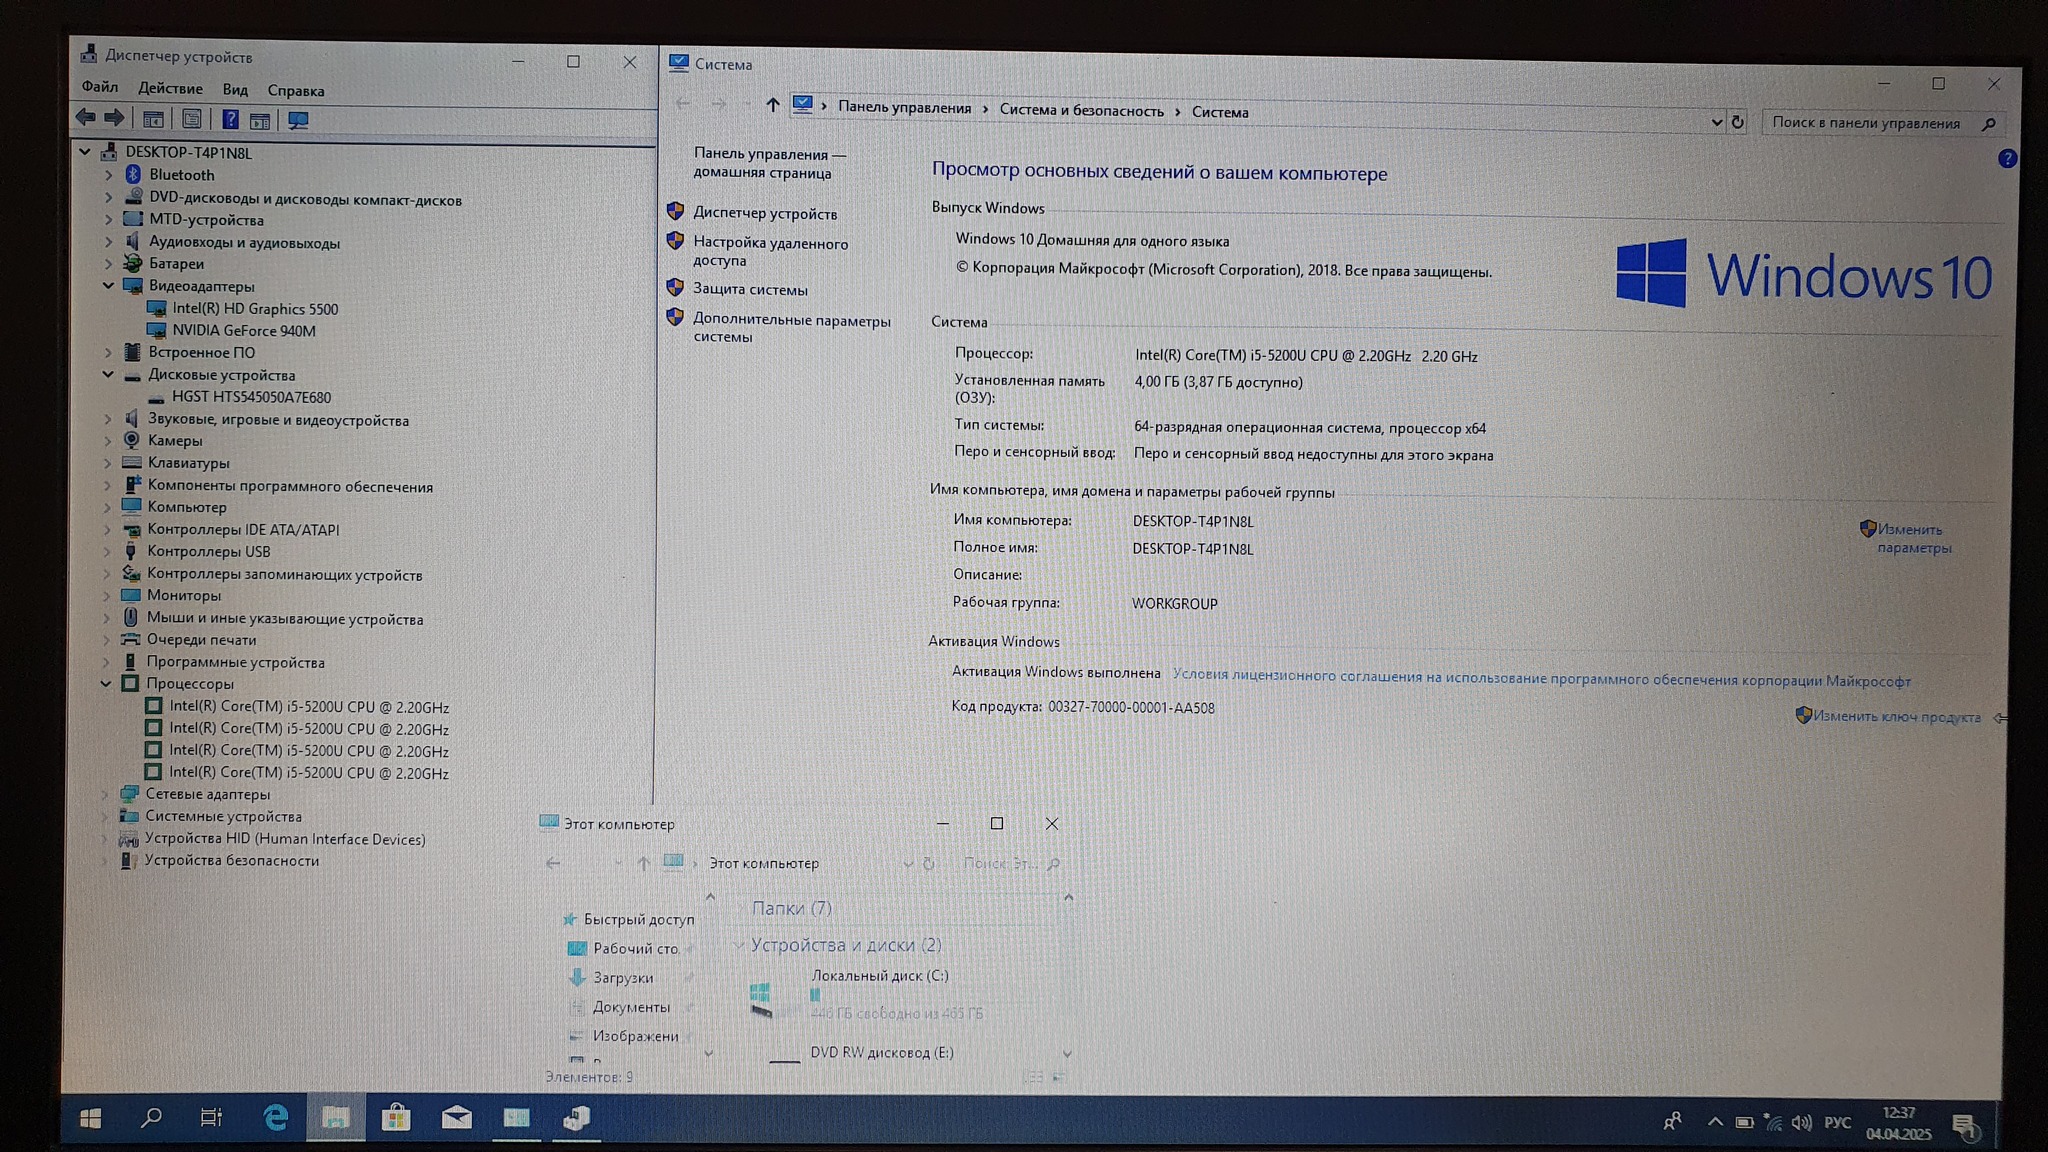Open the Защита системы link
The width and height of the screenshot is (2048, 1152).
[750, 289]
